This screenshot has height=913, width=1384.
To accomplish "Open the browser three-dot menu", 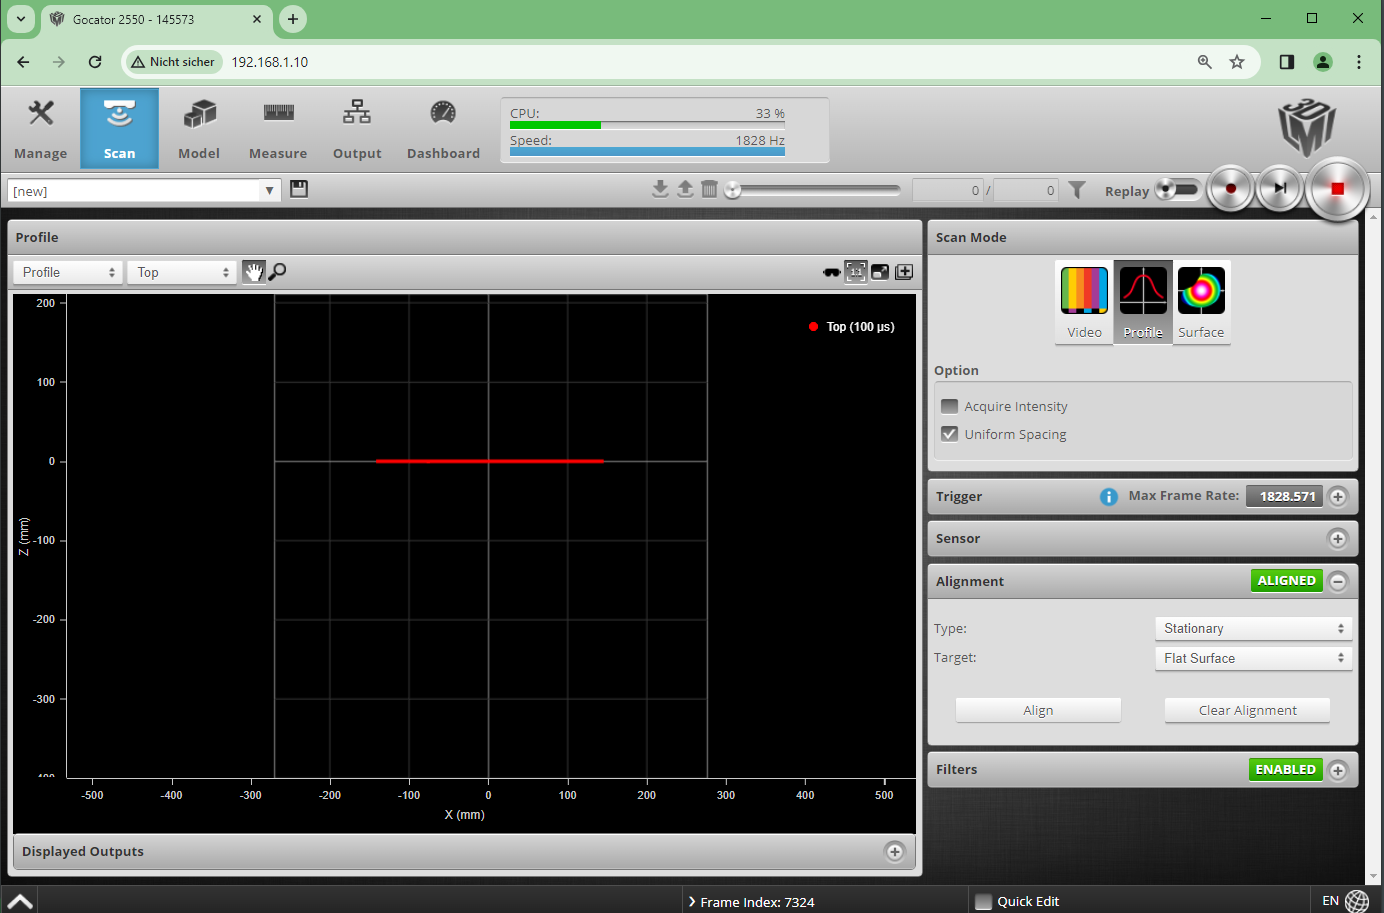I will [1359, 62].
